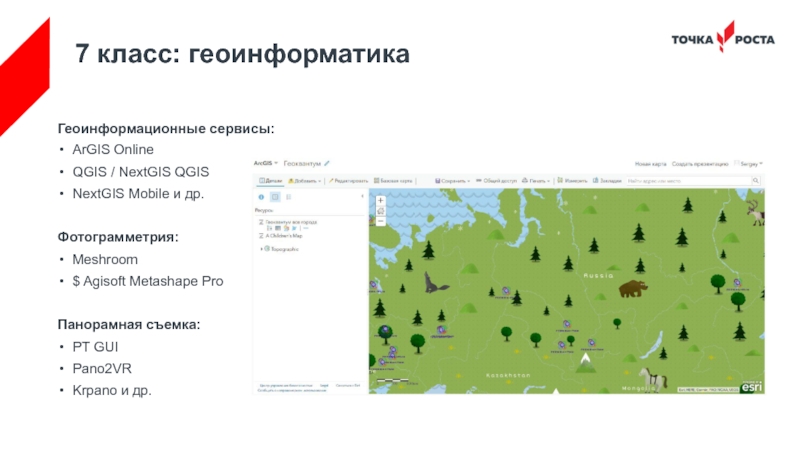Image resolution: width=800 pixels, height=450 pixels.
Task: Collapse the side panel with arrow
Action: 363,196
